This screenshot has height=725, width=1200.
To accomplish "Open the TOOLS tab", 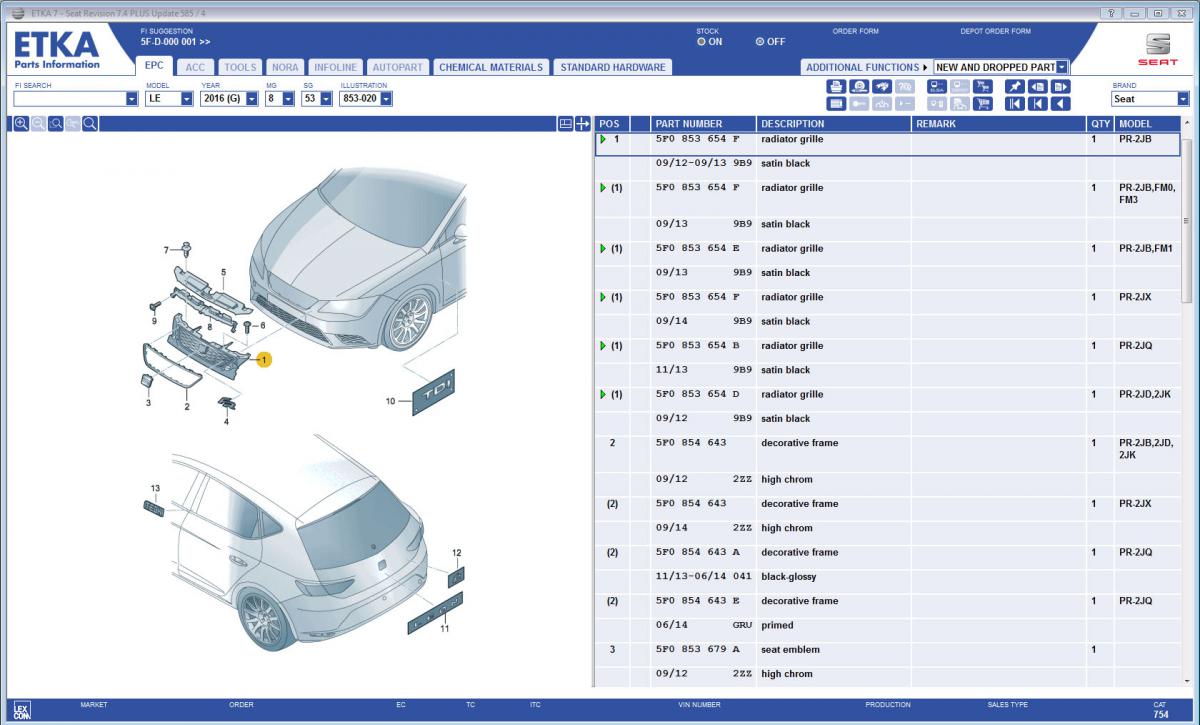I will (x=240, y=67).
